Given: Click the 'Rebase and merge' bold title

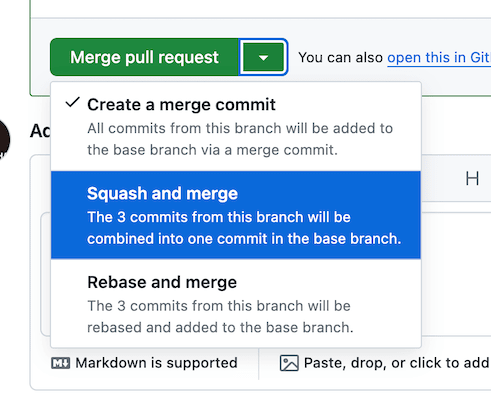Looking at the screenshot, I should pyautogui.click(x=162, y=282).
